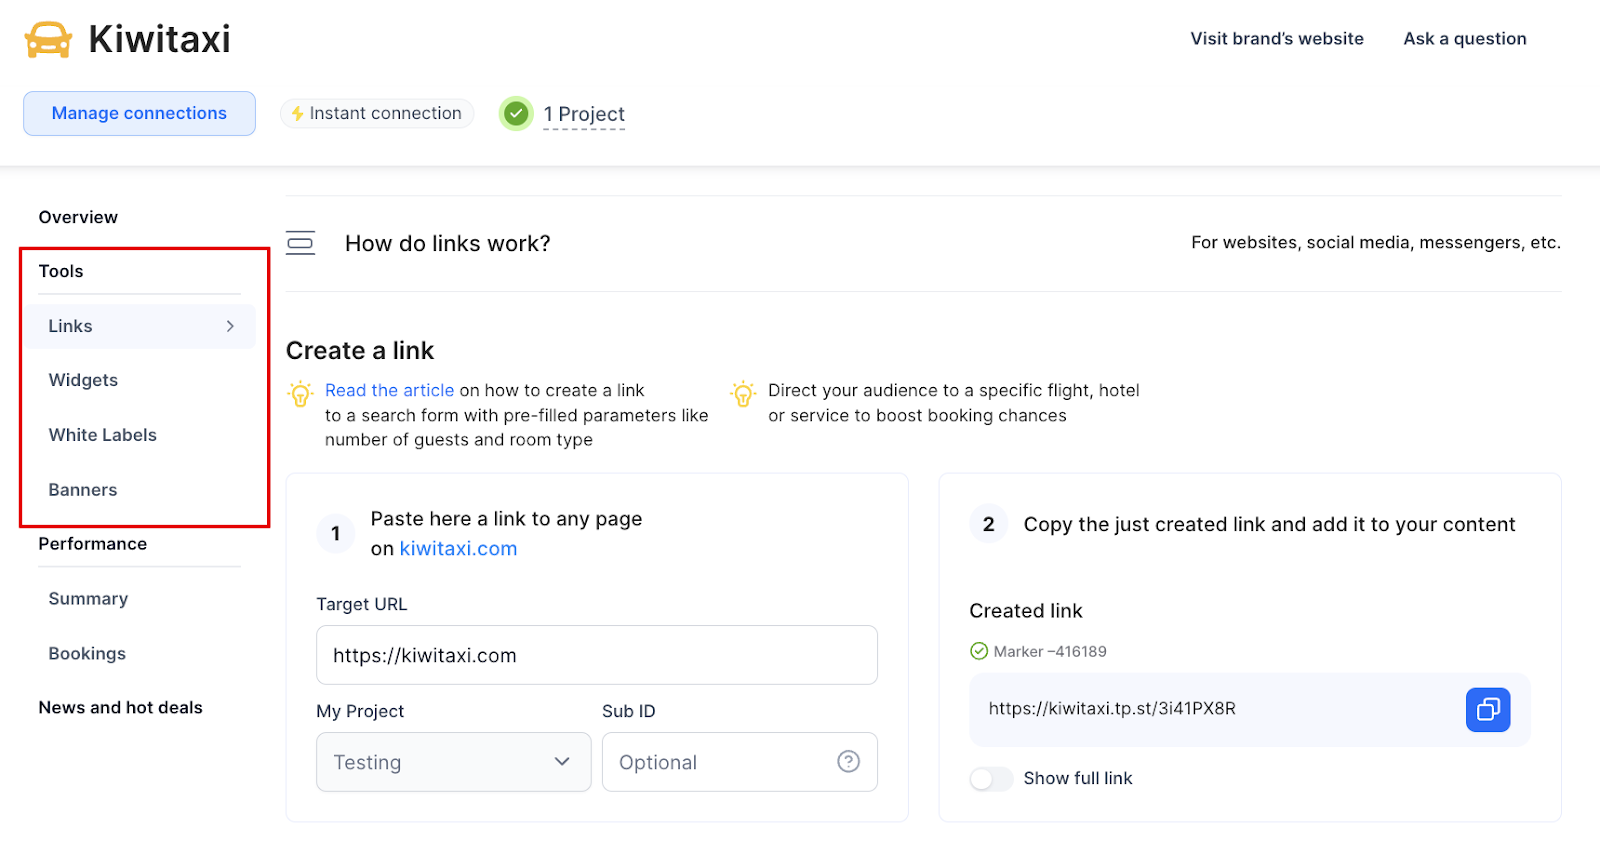
Task: Click the Kiwitaxi taxi car logo icon
Action: click(x=48, y=40)
